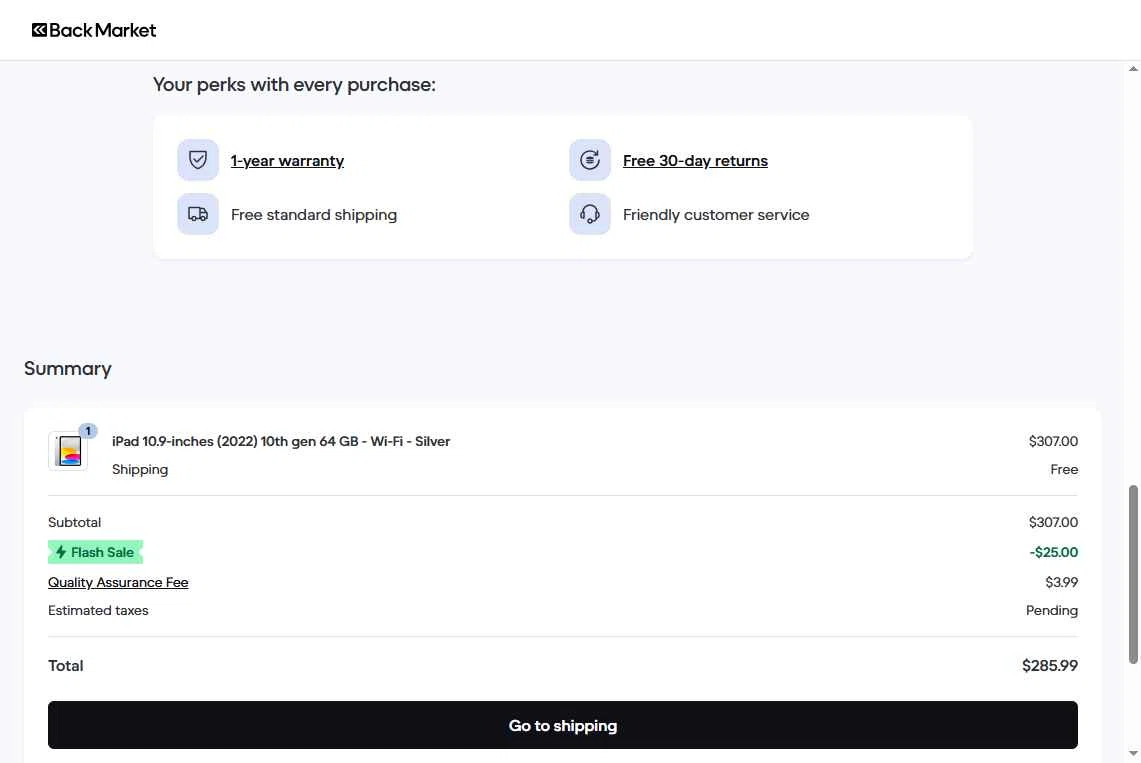
Task: Click the Summary heading
Action: [68, 369]
